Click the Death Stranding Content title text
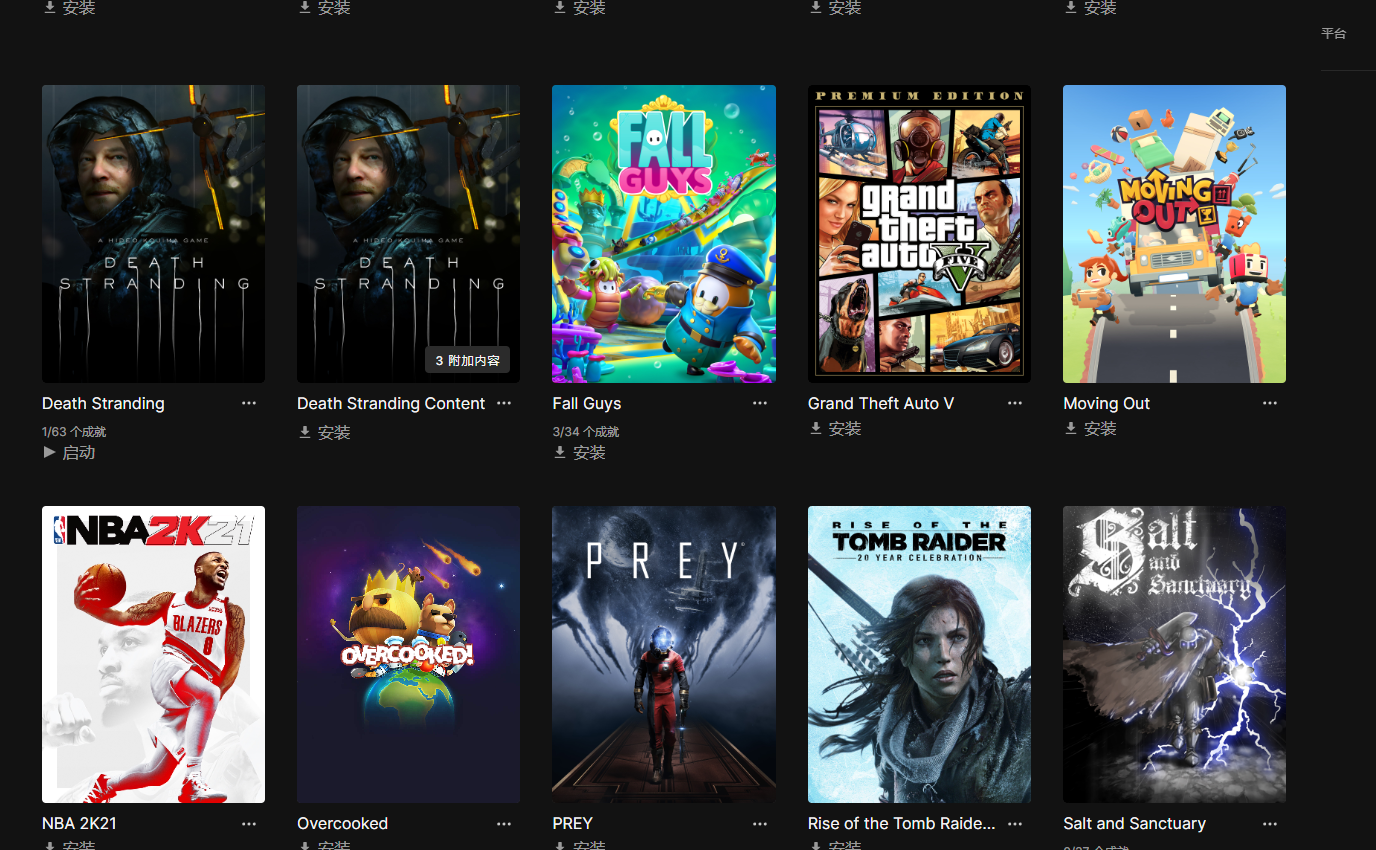 point(391,403)
